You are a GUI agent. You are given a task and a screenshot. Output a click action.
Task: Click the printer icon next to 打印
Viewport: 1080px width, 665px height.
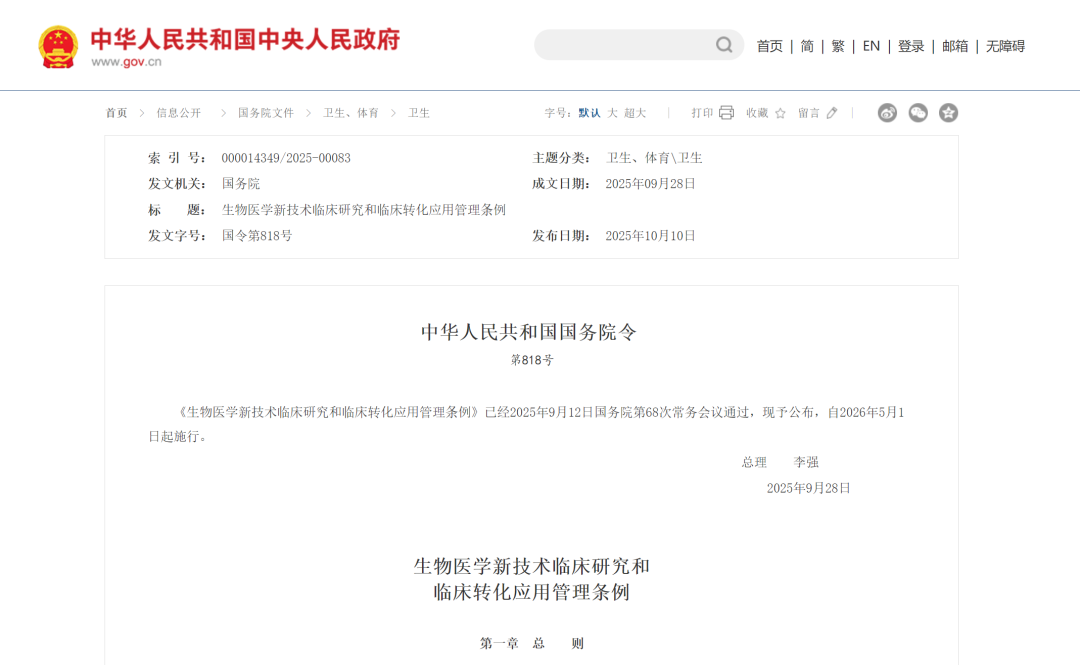pos(726,113)
